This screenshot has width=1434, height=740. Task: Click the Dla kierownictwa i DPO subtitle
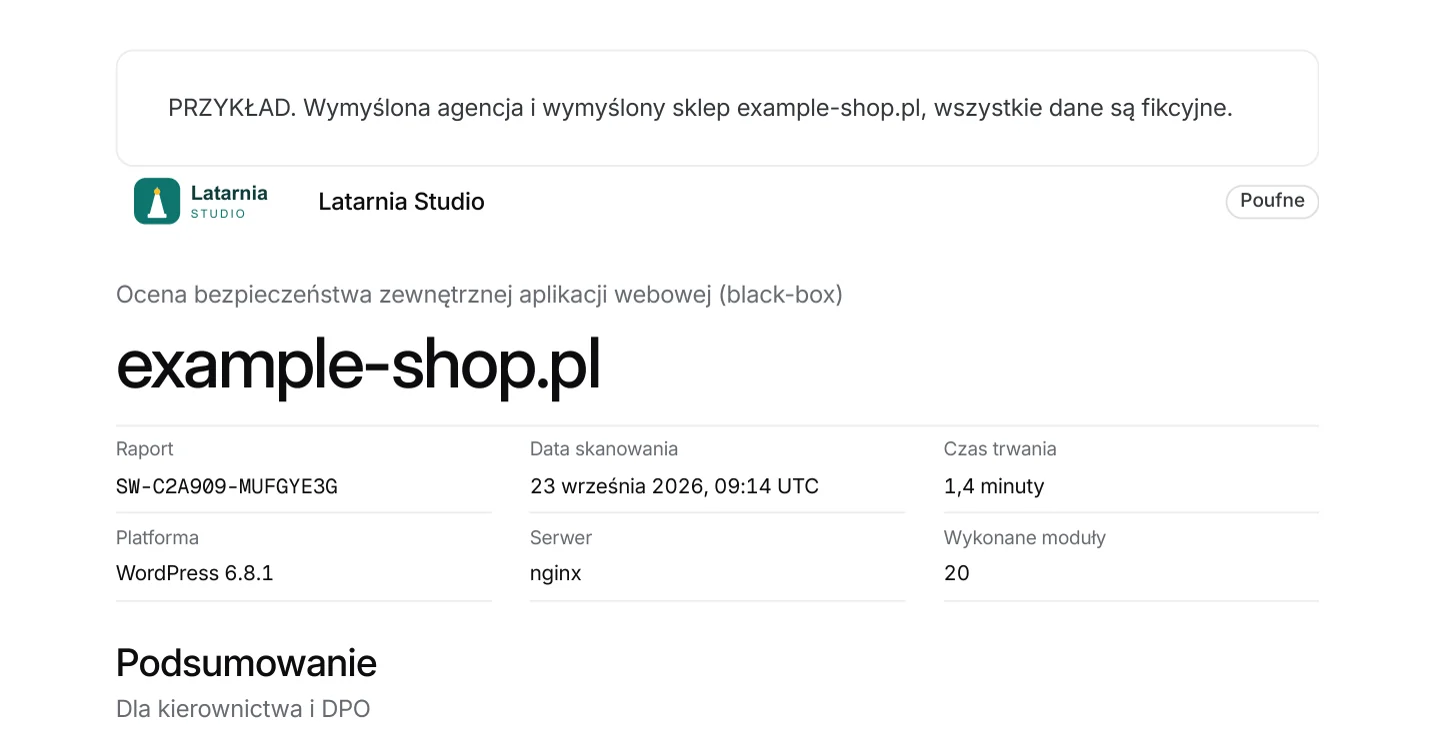pyautogui.click(x=243, y=709)
